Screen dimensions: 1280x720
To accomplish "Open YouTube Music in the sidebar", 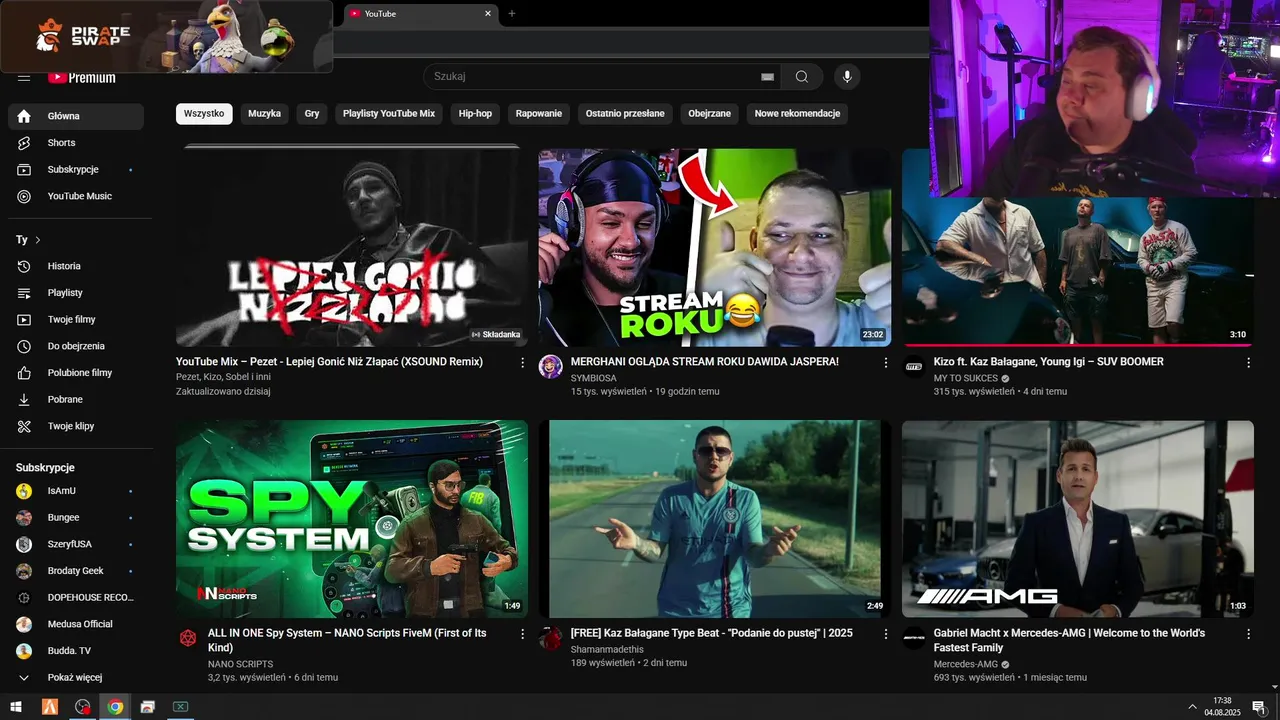I will (76, 196).
